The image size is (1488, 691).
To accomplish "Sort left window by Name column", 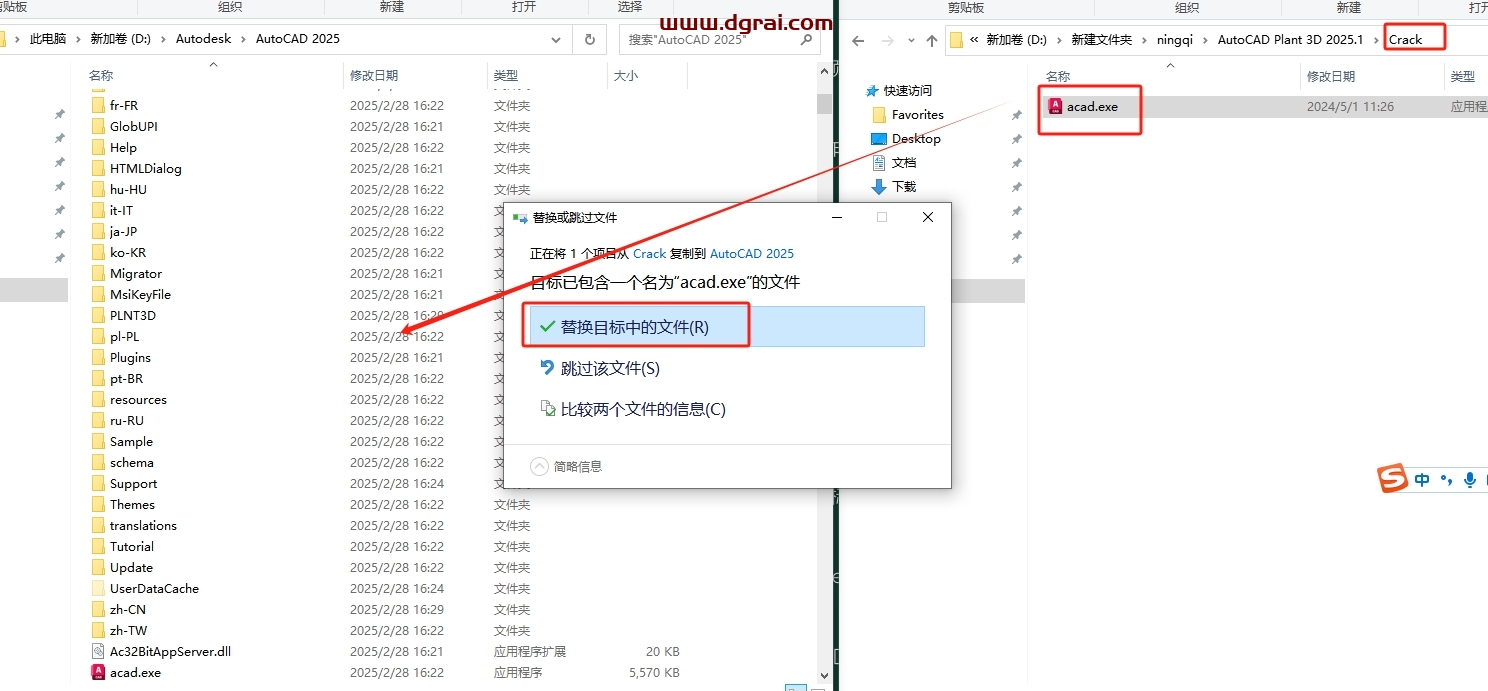I will [101, 75].
